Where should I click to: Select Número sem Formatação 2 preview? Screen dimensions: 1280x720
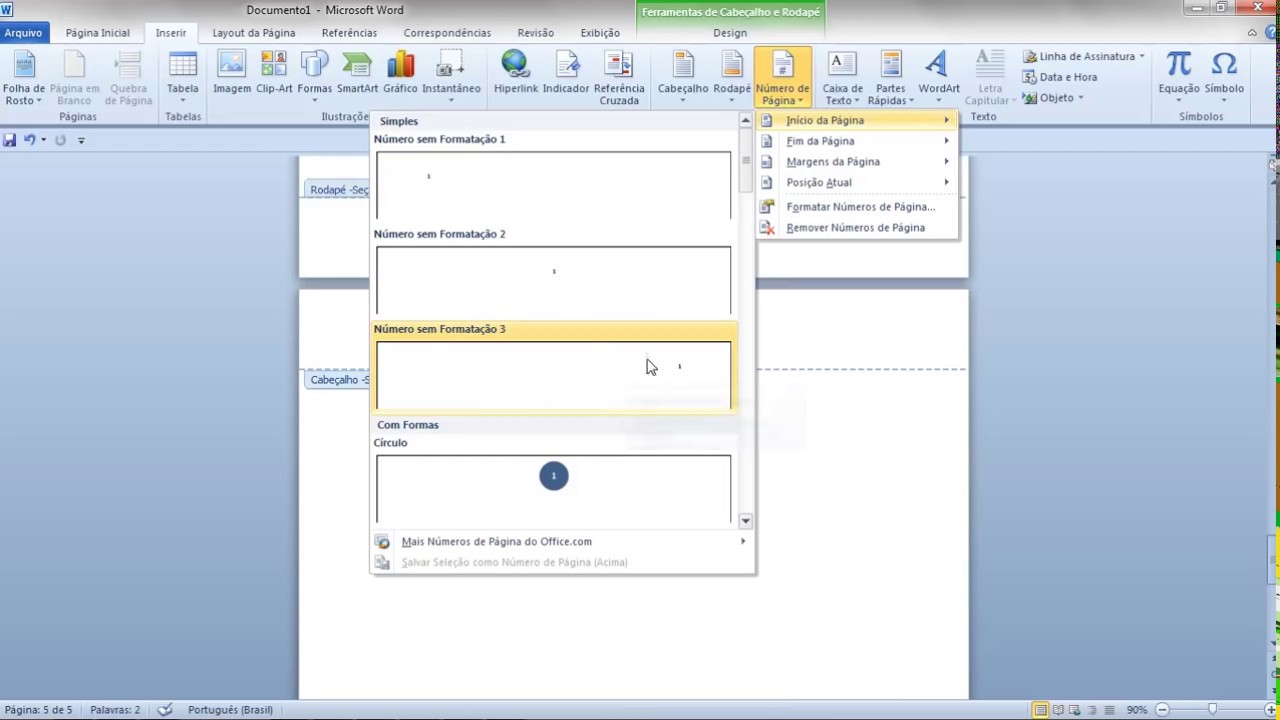554,280
